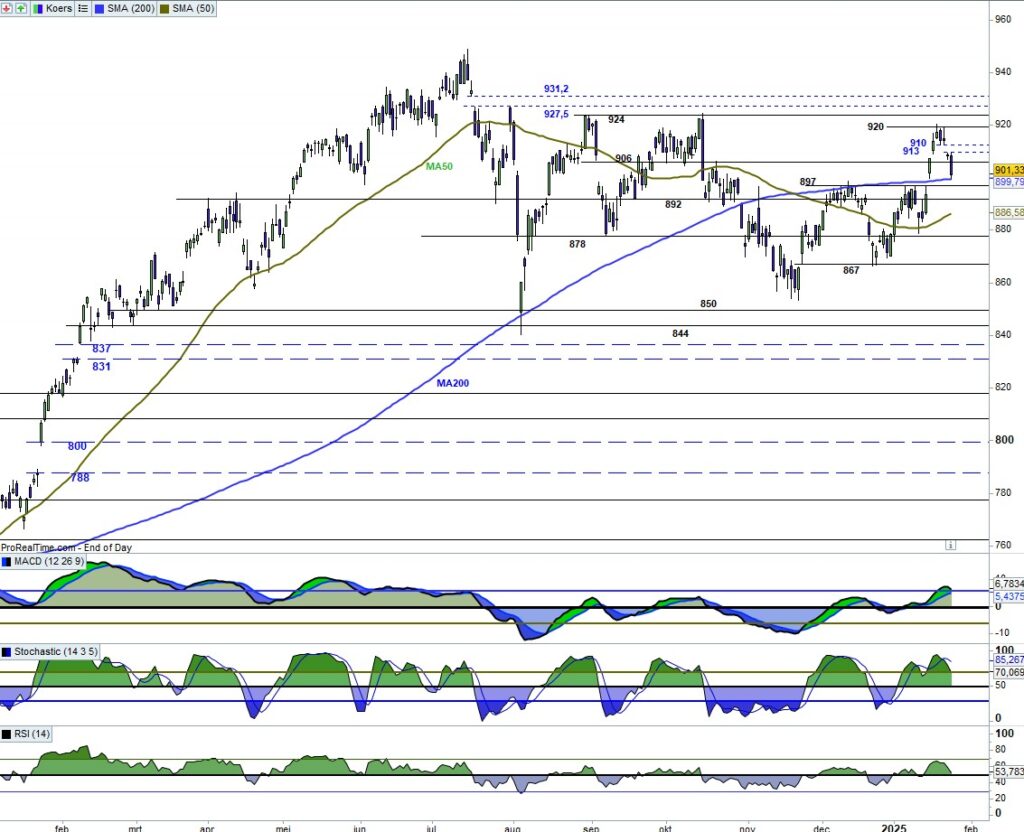This screenshot has height=832, width=1024.
Task: Select the blue SMA (200) color swatch
Action: click(100, 8)
